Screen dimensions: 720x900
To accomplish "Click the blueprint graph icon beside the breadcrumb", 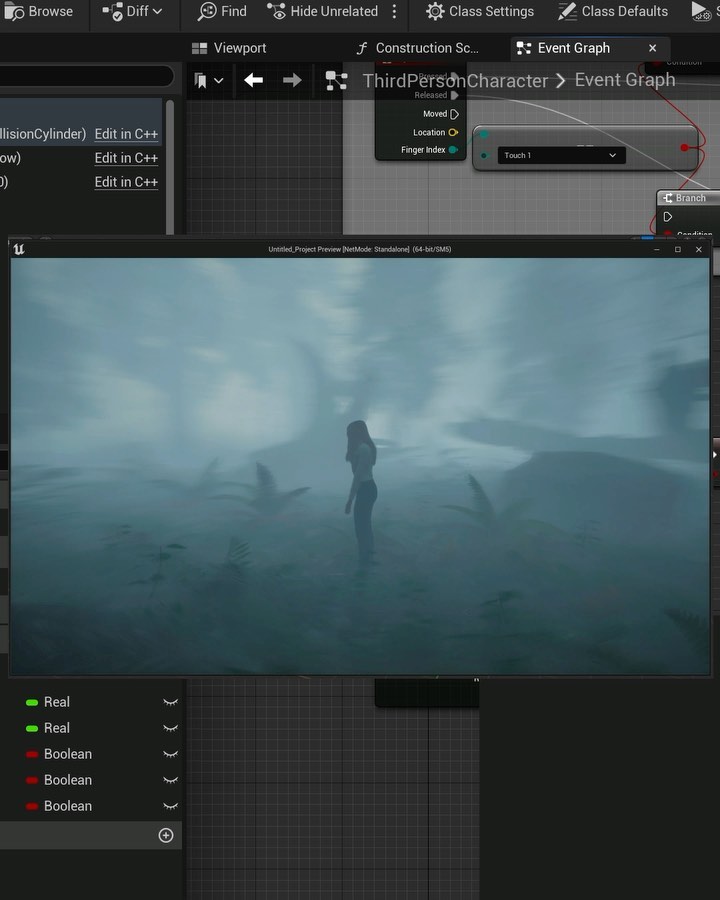I will tap(337, 81).
